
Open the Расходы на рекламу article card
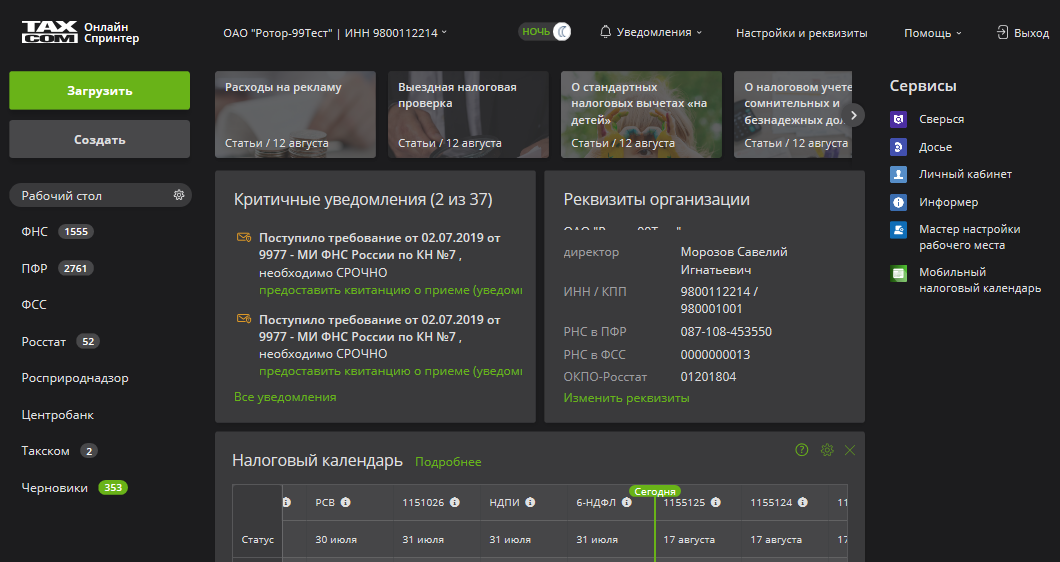295,114
